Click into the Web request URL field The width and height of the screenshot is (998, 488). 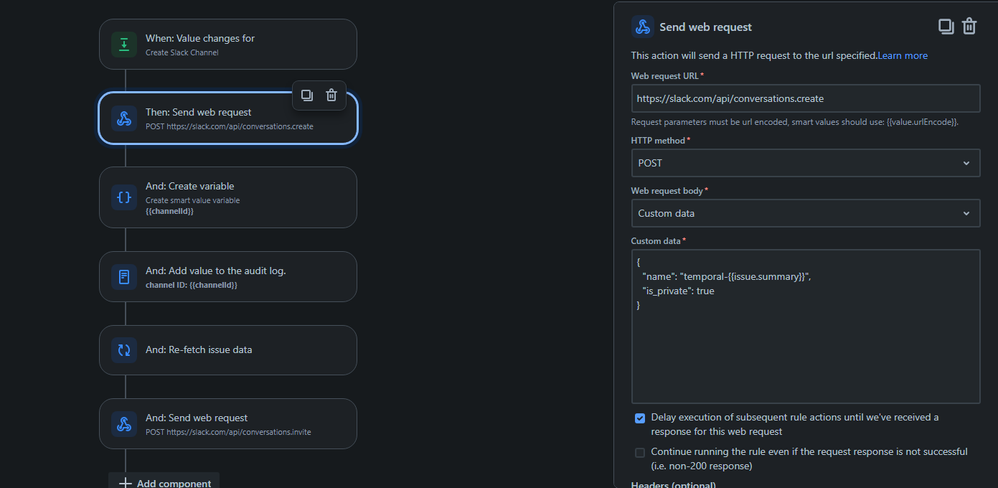[x=806, y=99]
